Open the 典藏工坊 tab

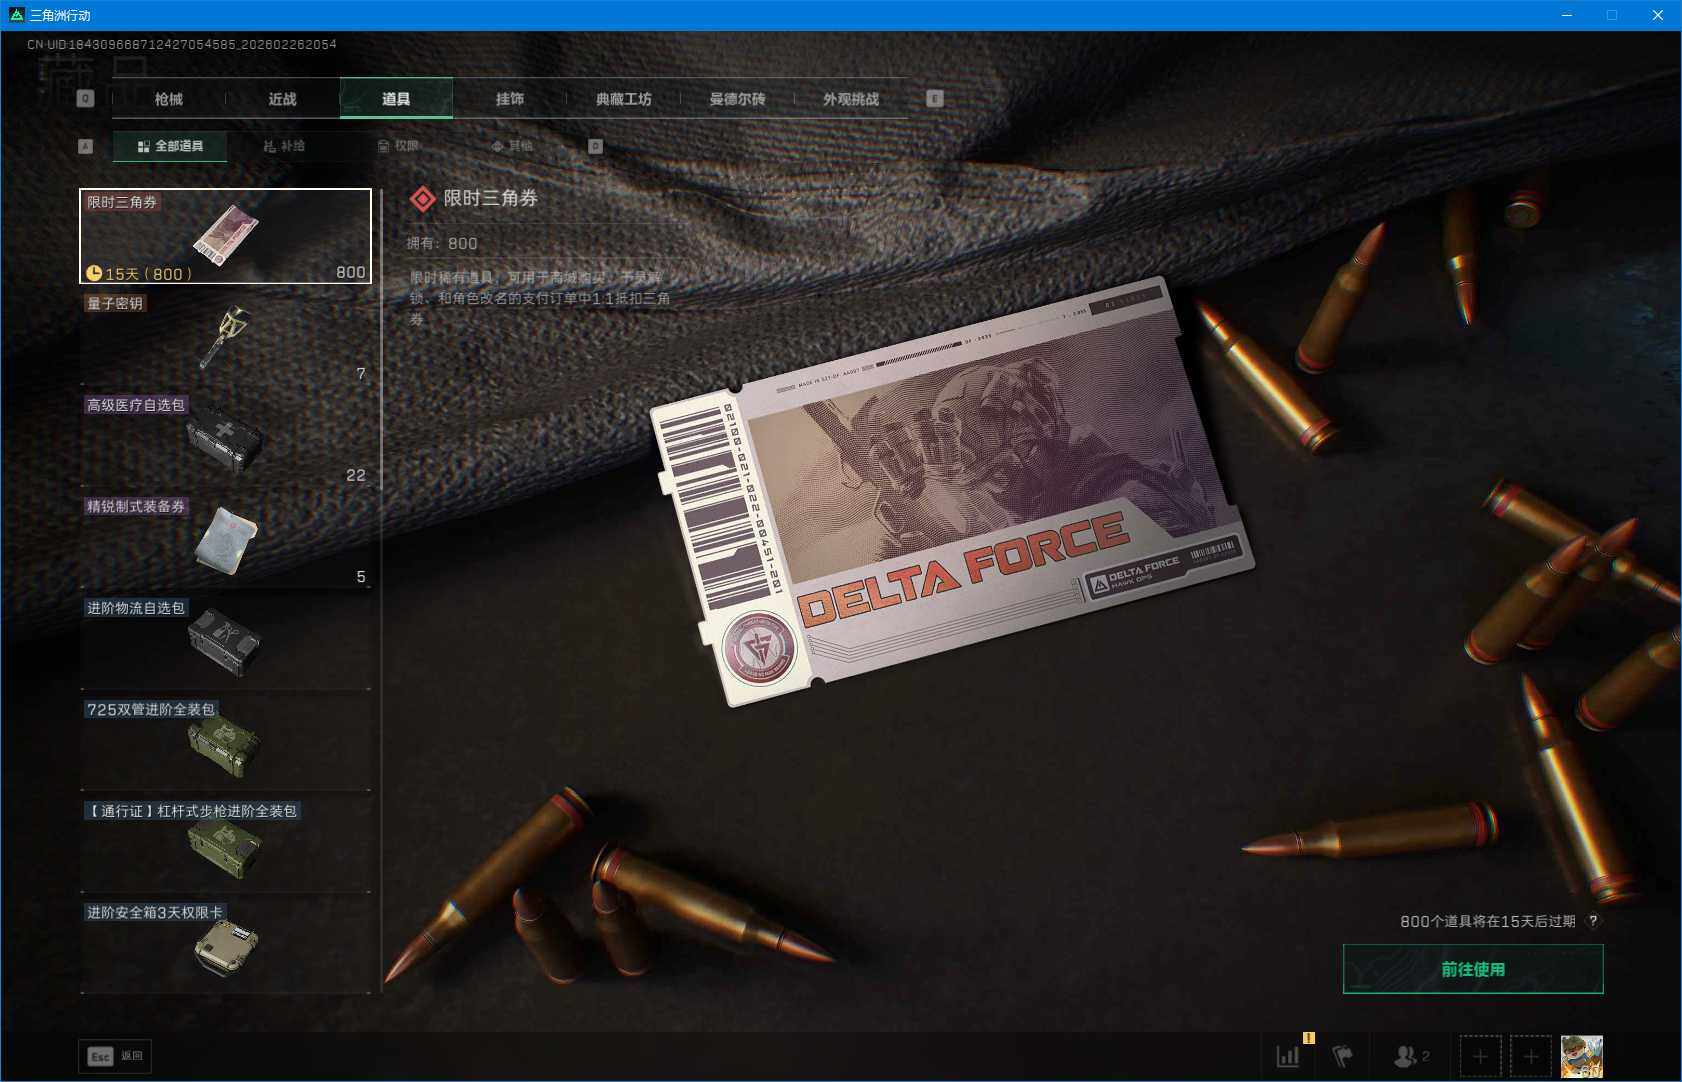(x=623, y=99)
